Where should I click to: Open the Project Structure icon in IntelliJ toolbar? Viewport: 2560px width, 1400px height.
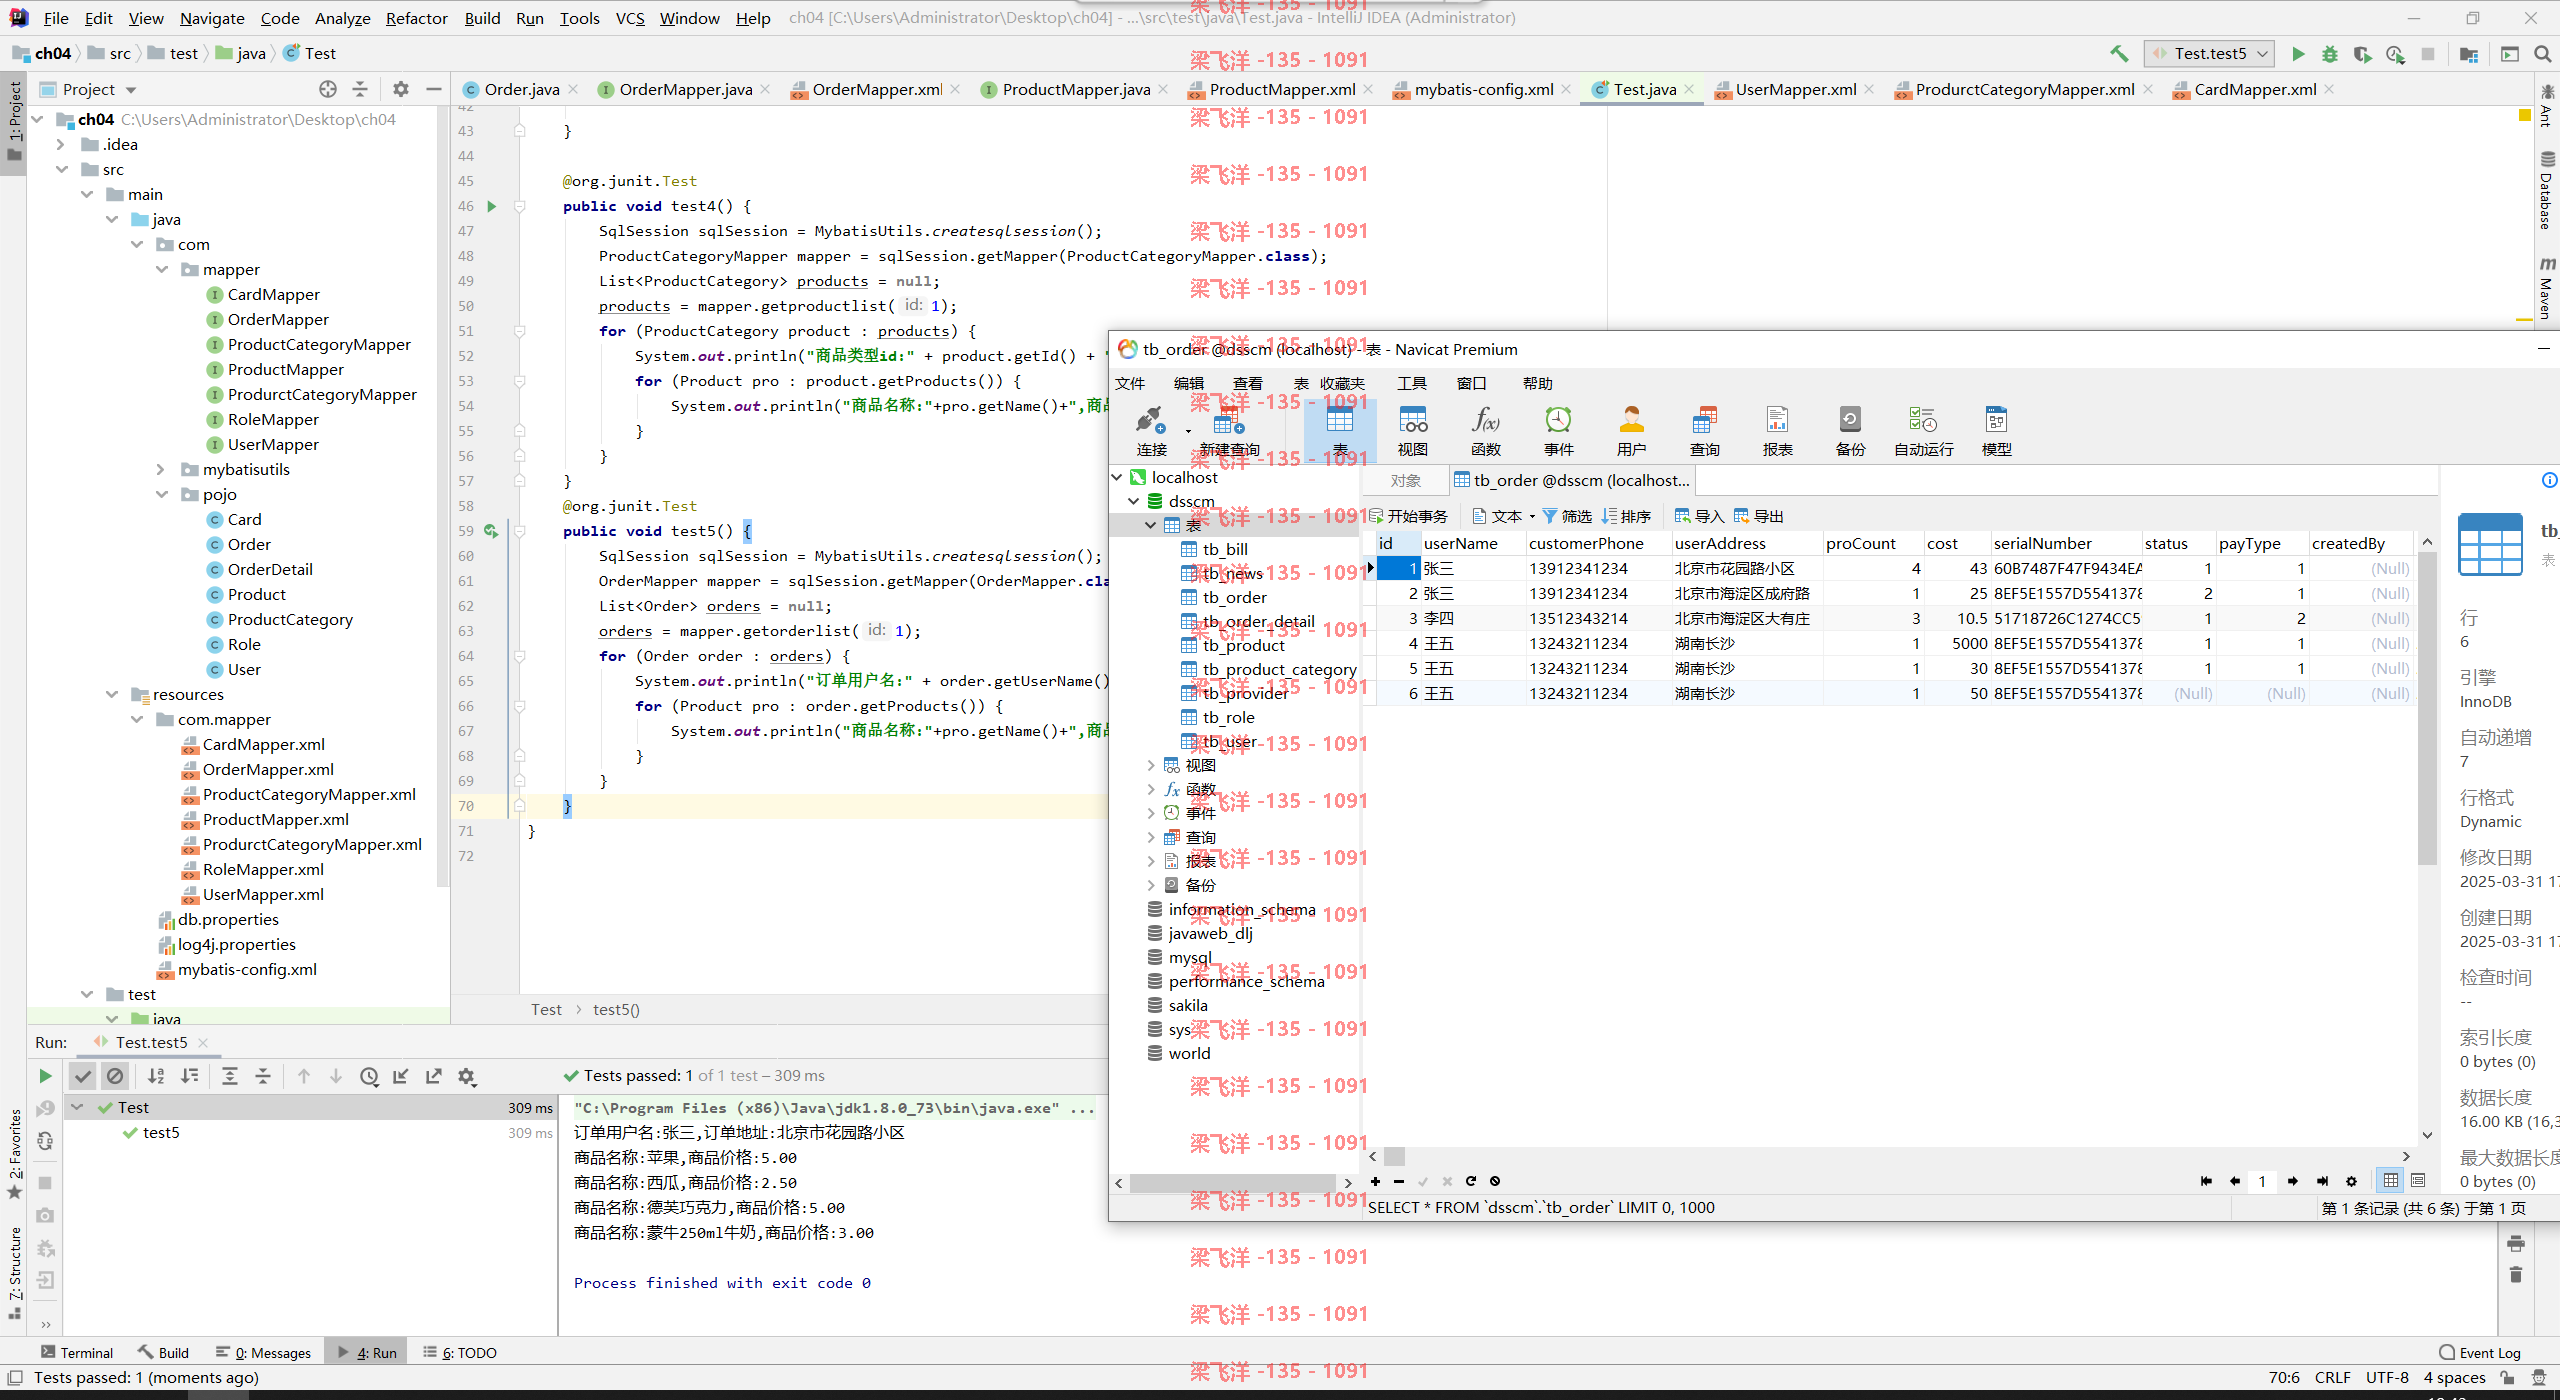click(x=2469, y=54)
